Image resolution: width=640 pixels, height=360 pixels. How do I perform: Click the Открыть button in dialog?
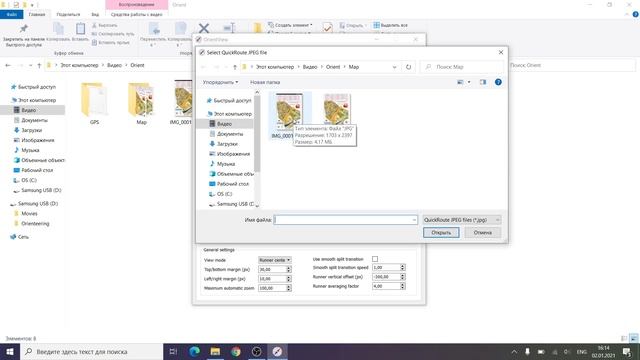tap(441, 233)
